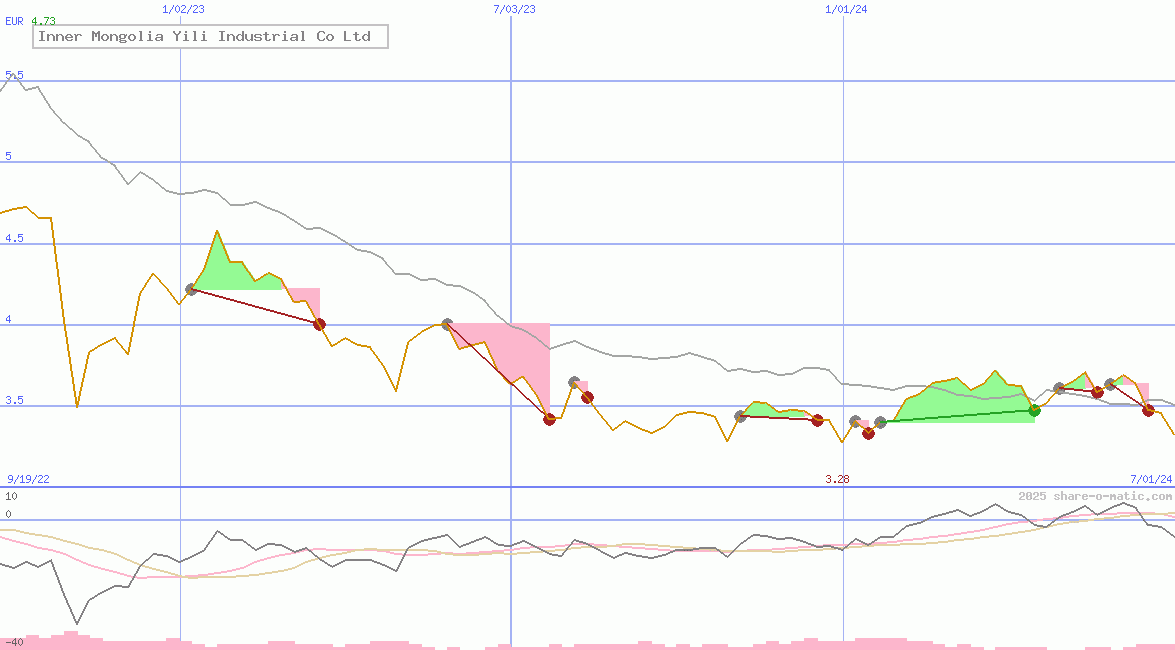
Task: Click the 7/01/24 end date label
Action: (1151, 479)
